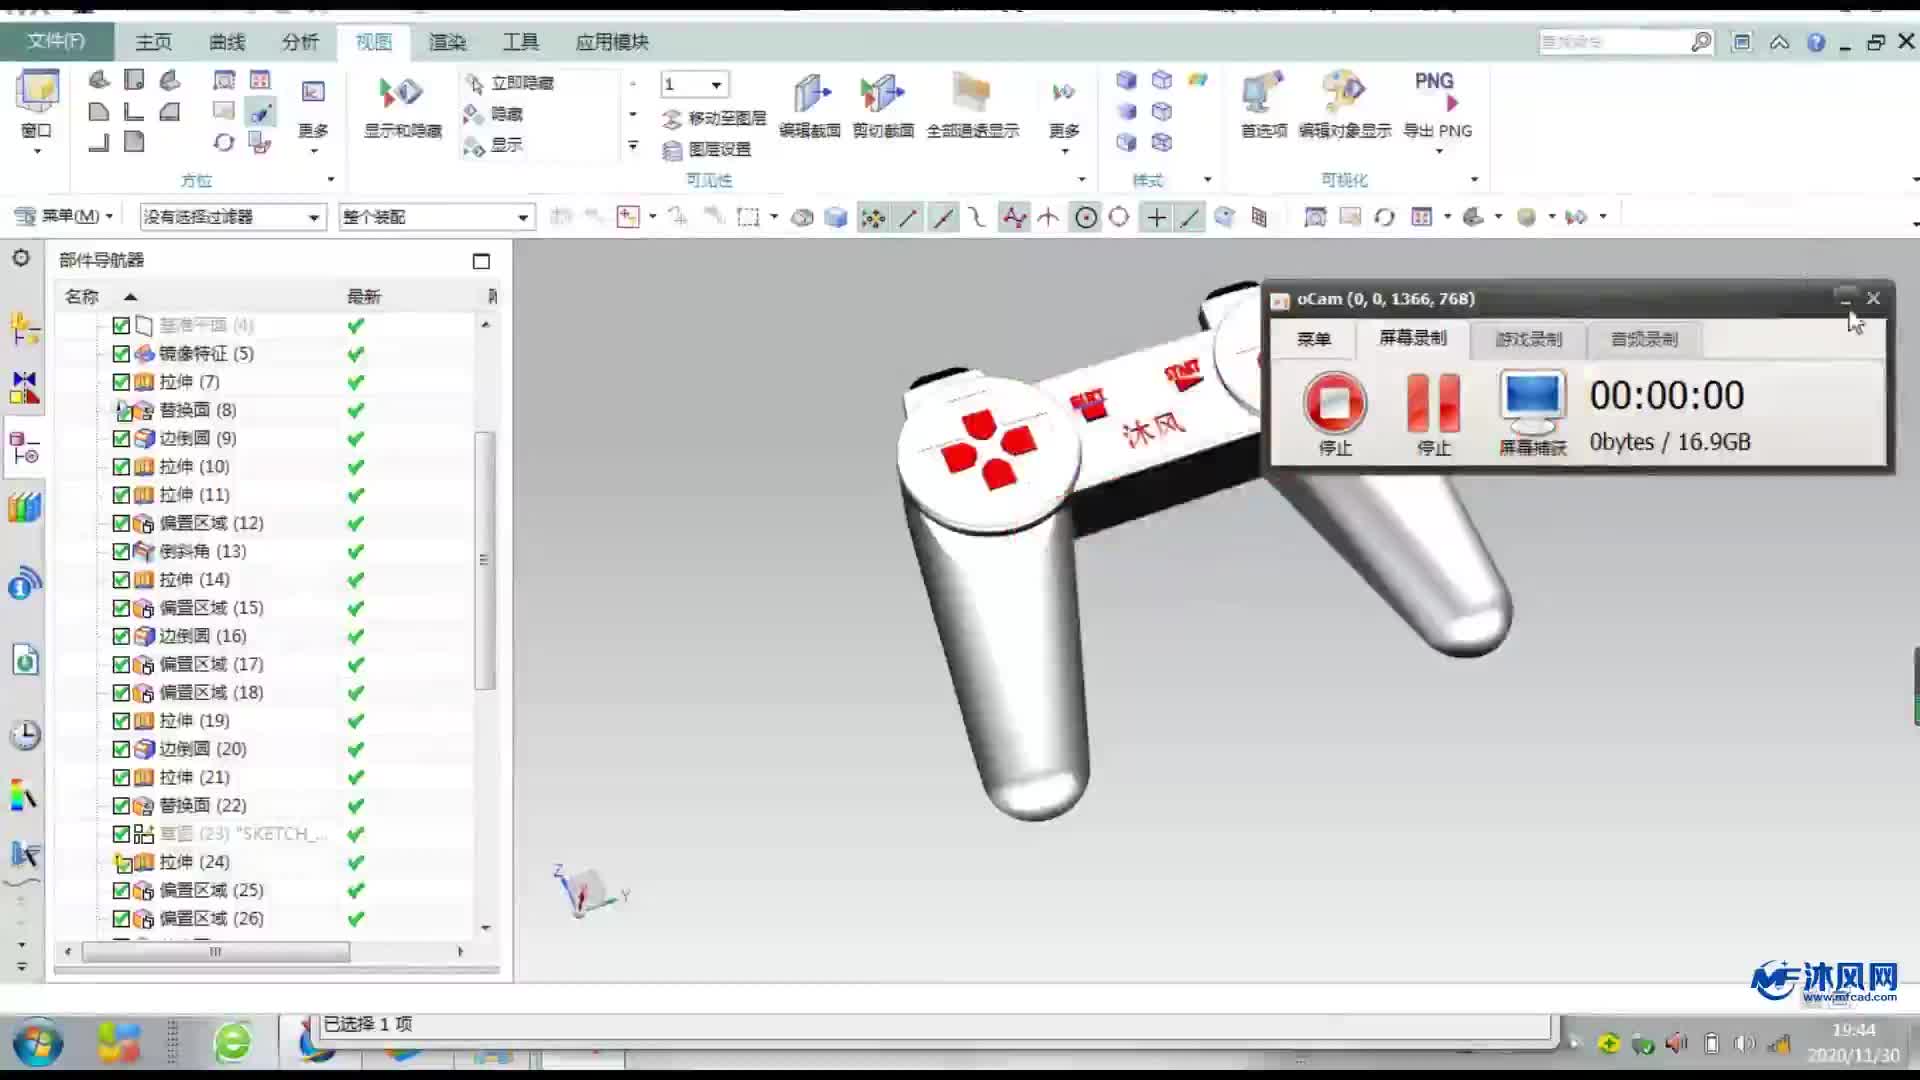Click the red 停止 record button in oCam
This screenshot has height=1080, width=1920.
click(1335, 402)
